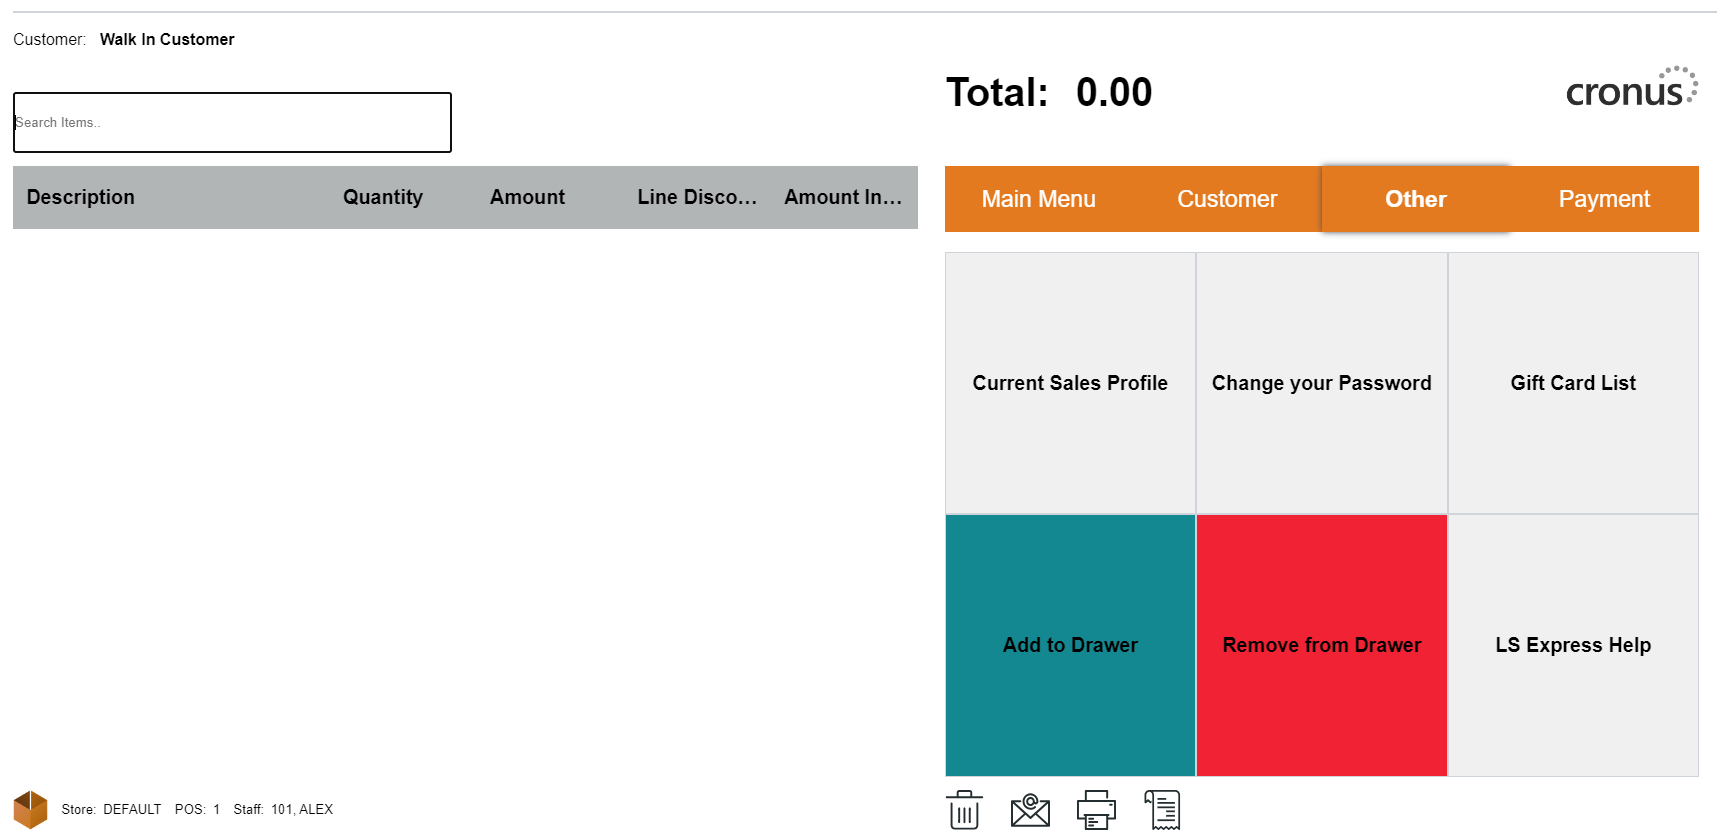Open LS Express Help
This screenshot has height=838, width=1720.
click(x=1573, y=645)
